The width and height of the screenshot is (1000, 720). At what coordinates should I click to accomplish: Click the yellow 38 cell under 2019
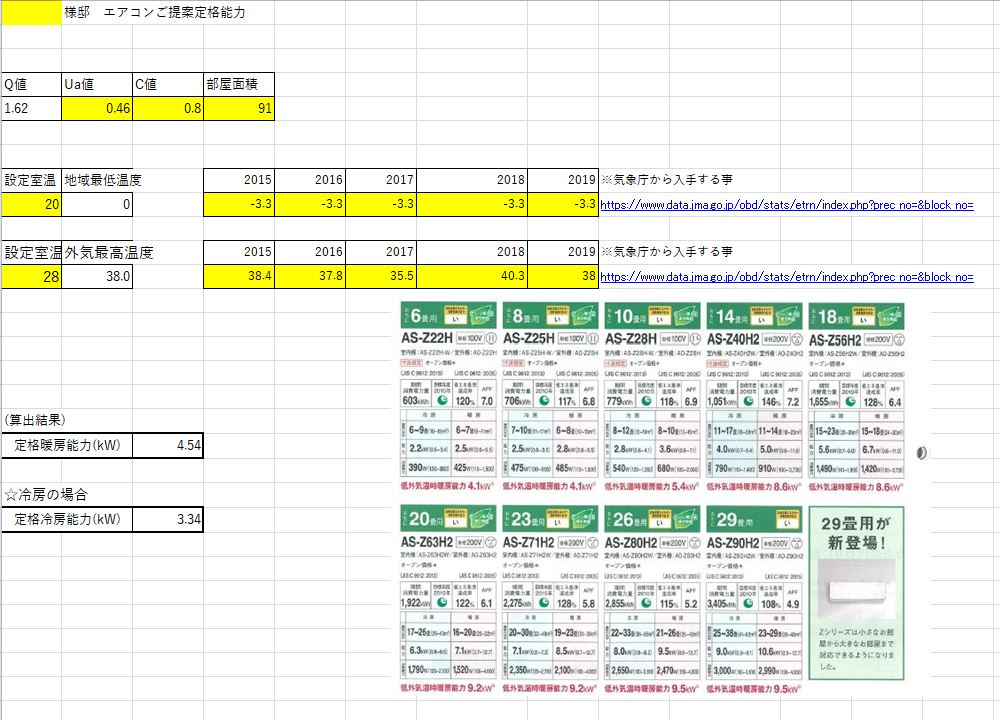point(563,277)
